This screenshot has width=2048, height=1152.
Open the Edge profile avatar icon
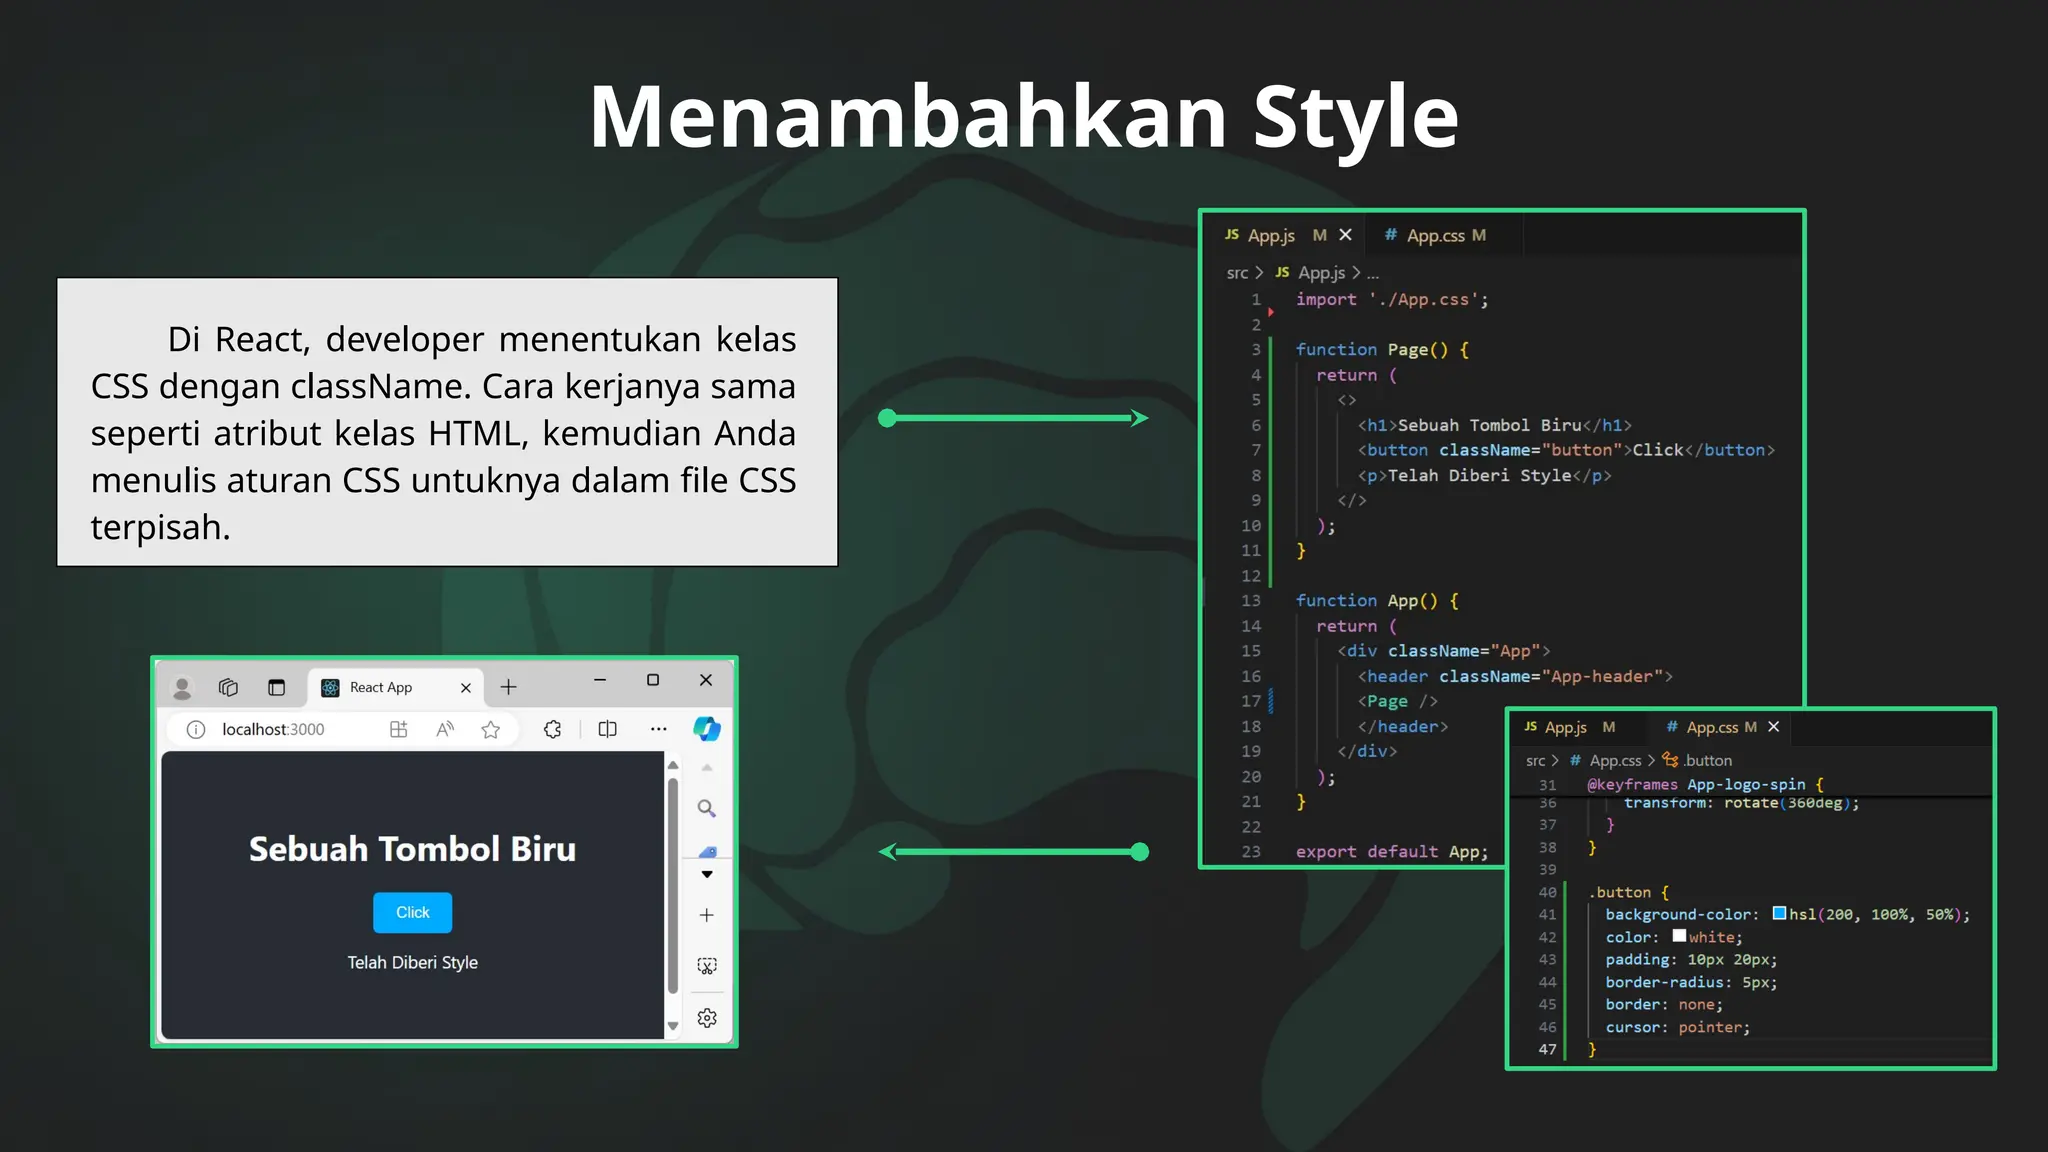click(182, 688)
